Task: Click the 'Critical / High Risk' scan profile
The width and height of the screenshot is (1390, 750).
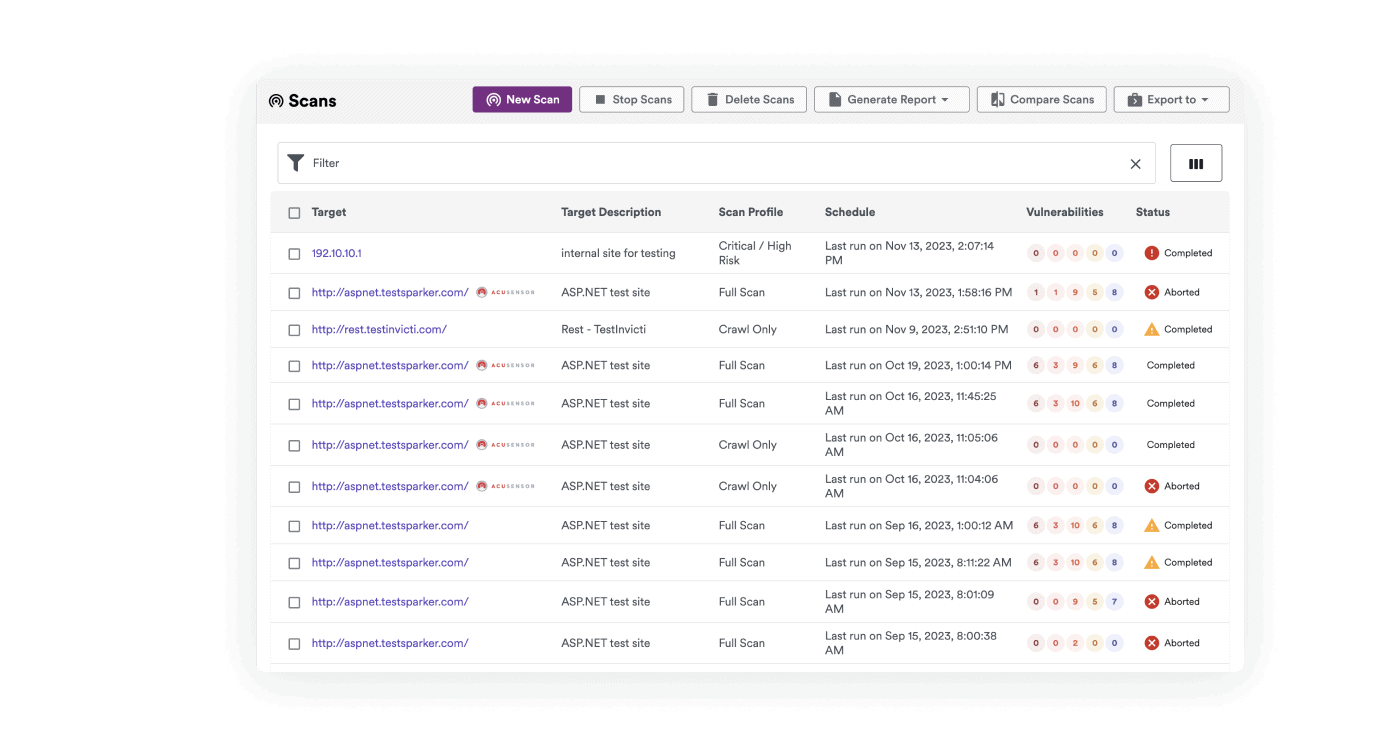Action: point(755,253)
